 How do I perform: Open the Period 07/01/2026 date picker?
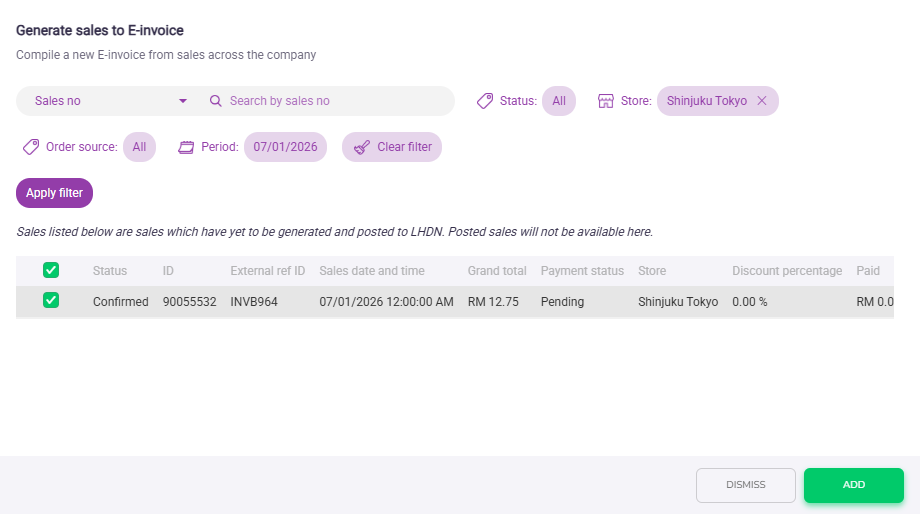[x=285, y=147]
